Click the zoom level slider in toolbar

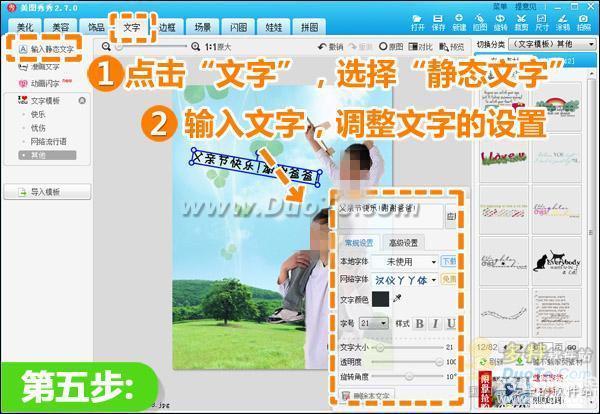151,47
